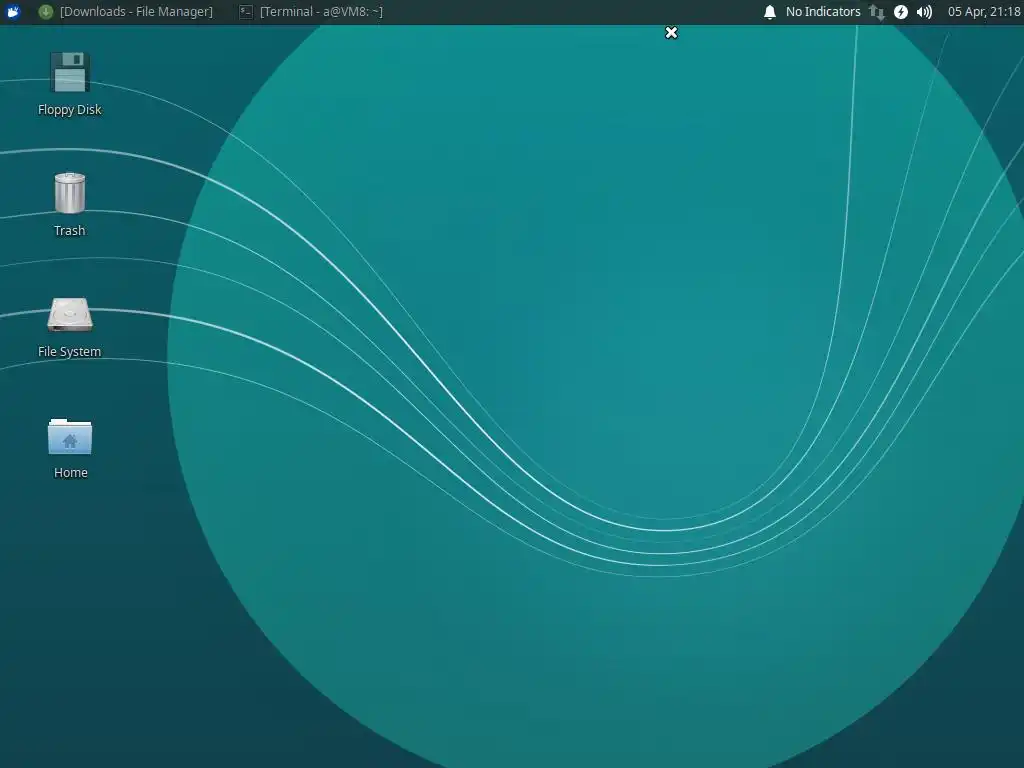Click the Floppy Disk label
The image size is (1024, 768).
tap(69, 110)
